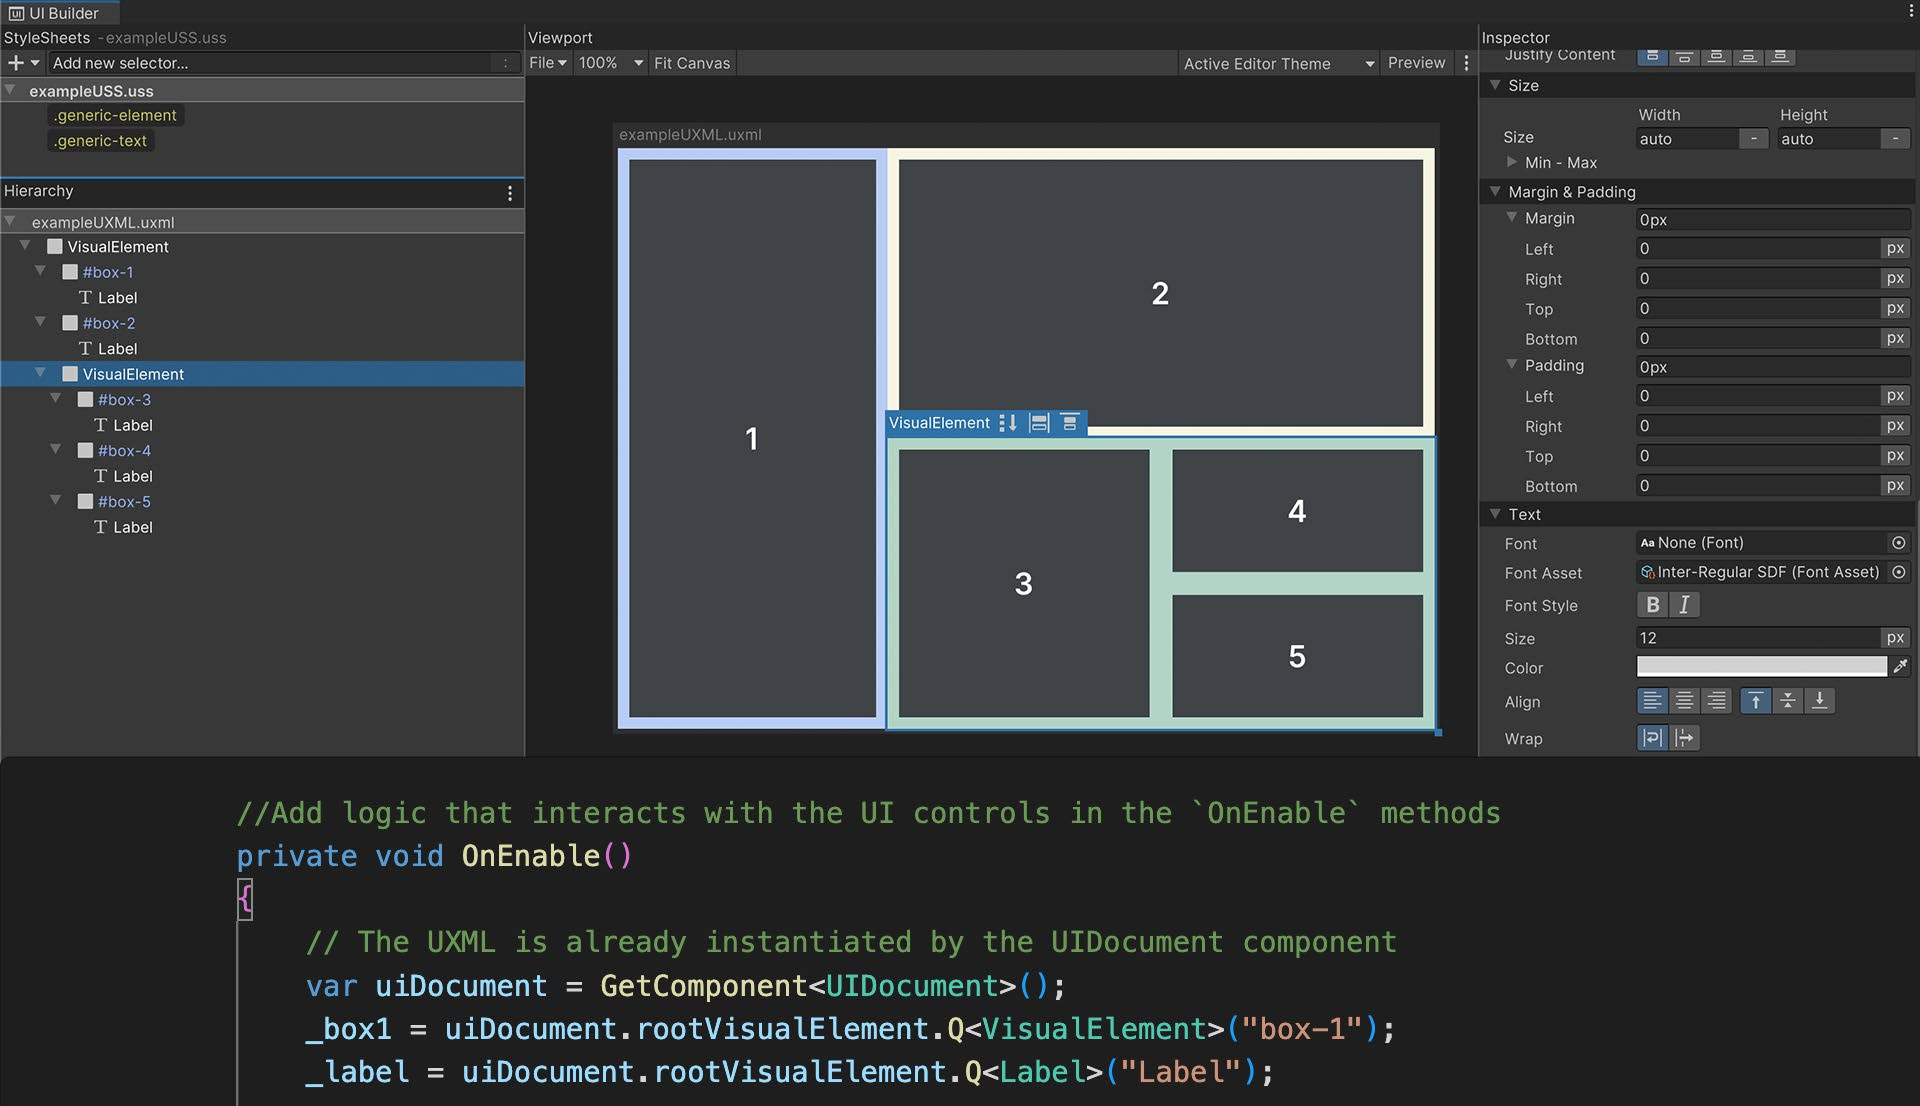Image resolution: width=1920 pixels, height=1106 pixels.
Task: Expand the Min - Max foldout
Action: (1512, 162)
